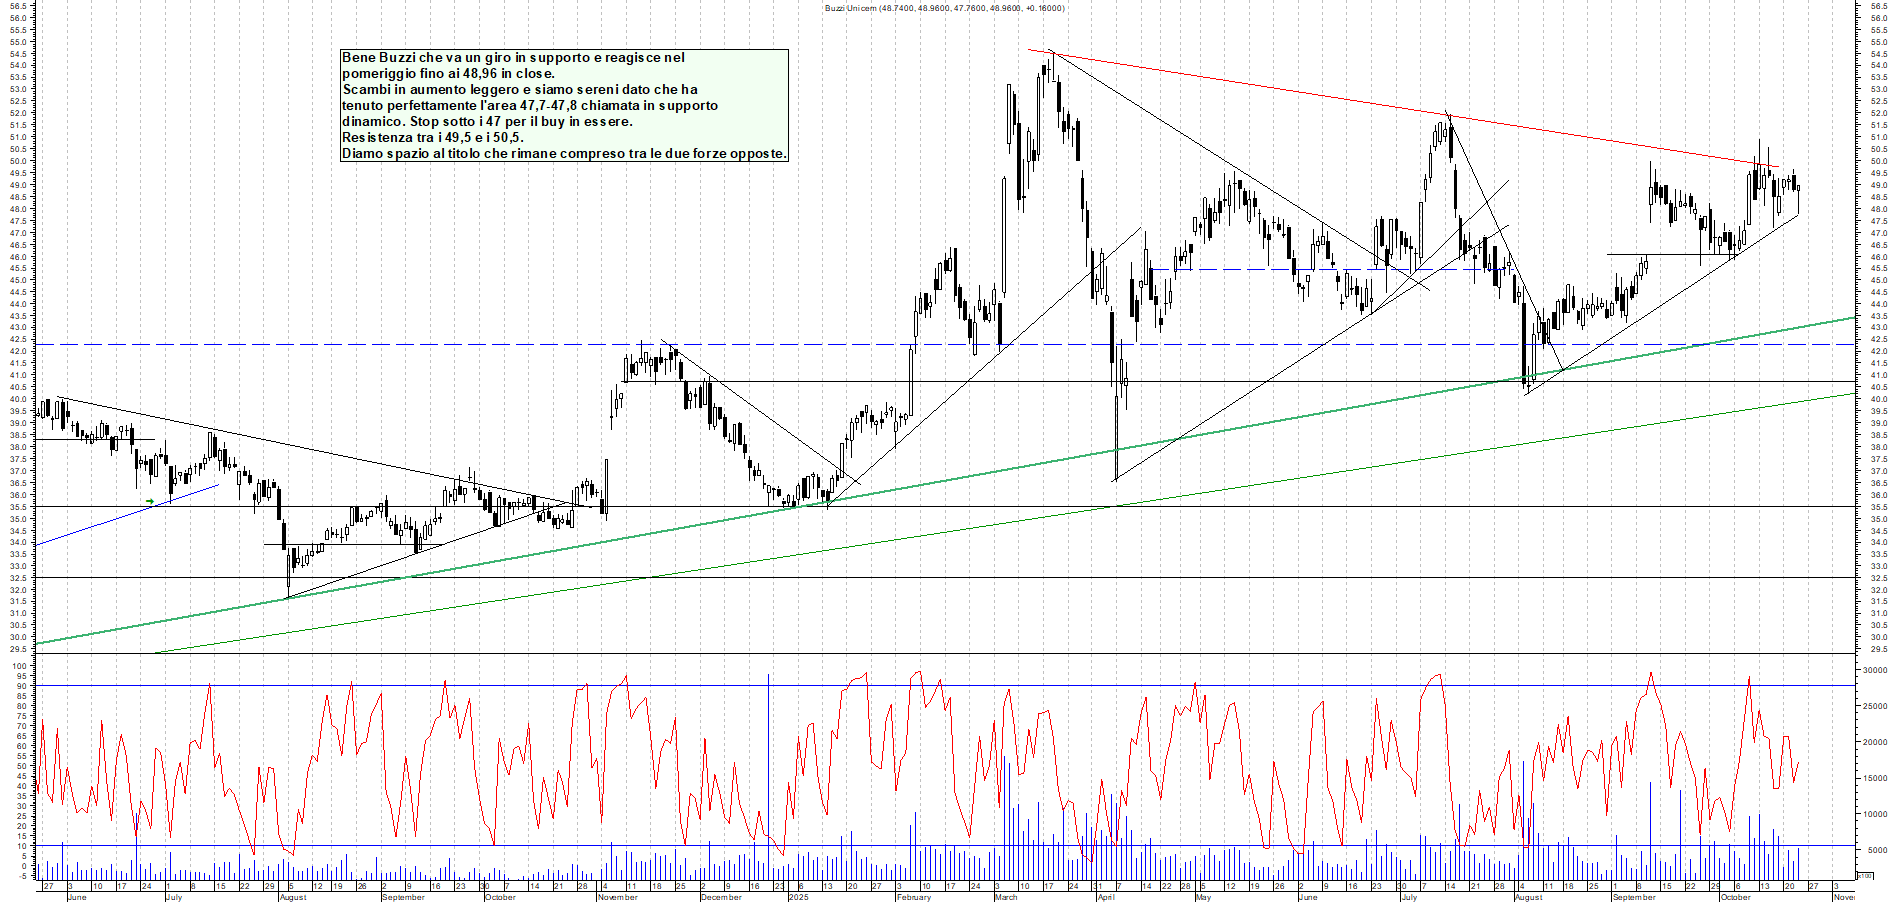The image size is (1890, 902).
Task: Select the short blue trendline
Action: 120,516
